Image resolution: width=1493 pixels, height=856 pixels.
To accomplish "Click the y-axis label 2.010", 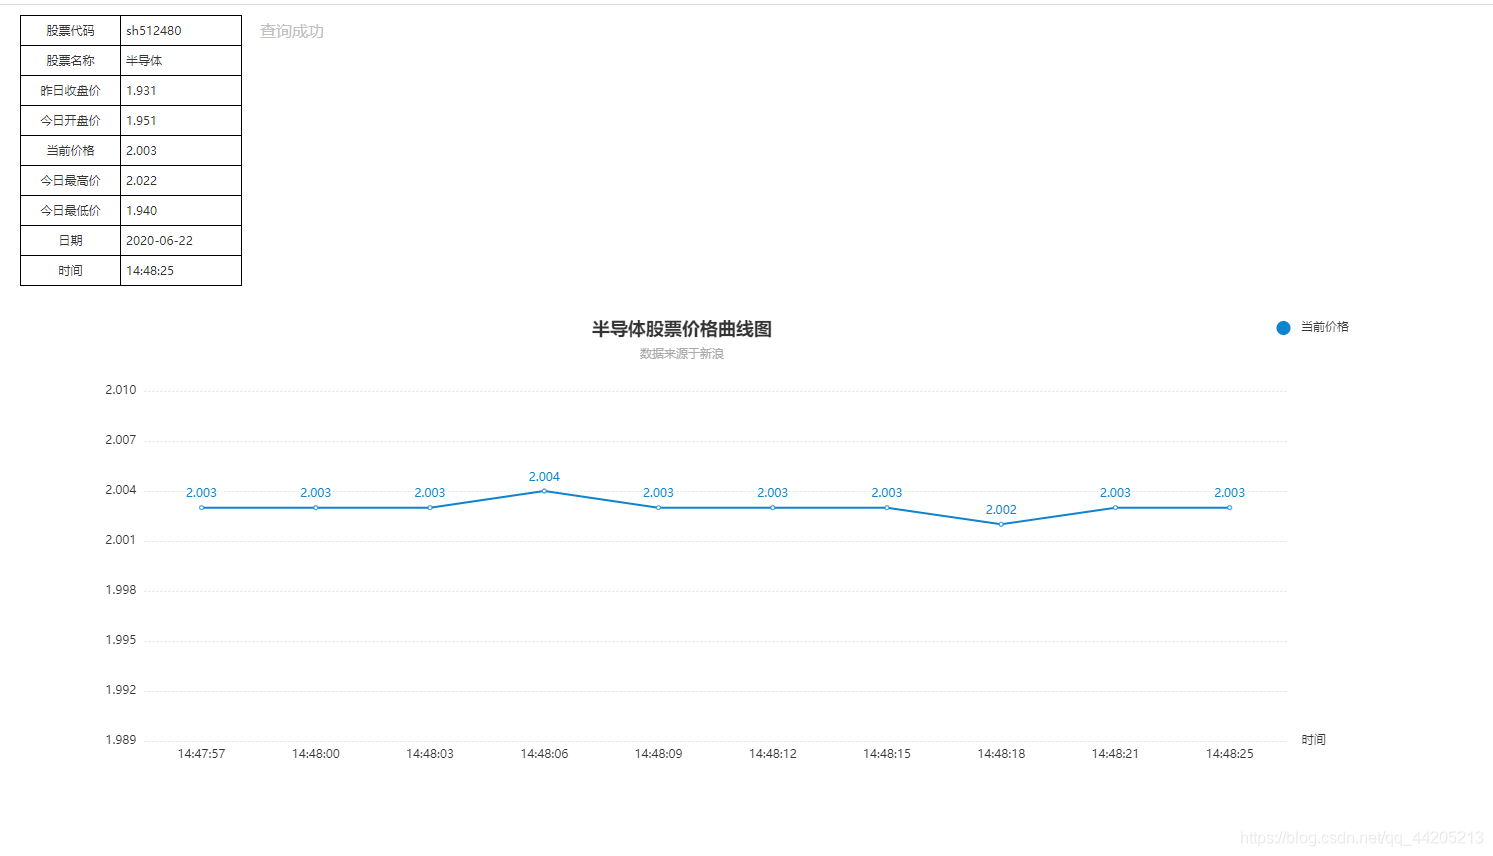I will click(x=121, y=390).
